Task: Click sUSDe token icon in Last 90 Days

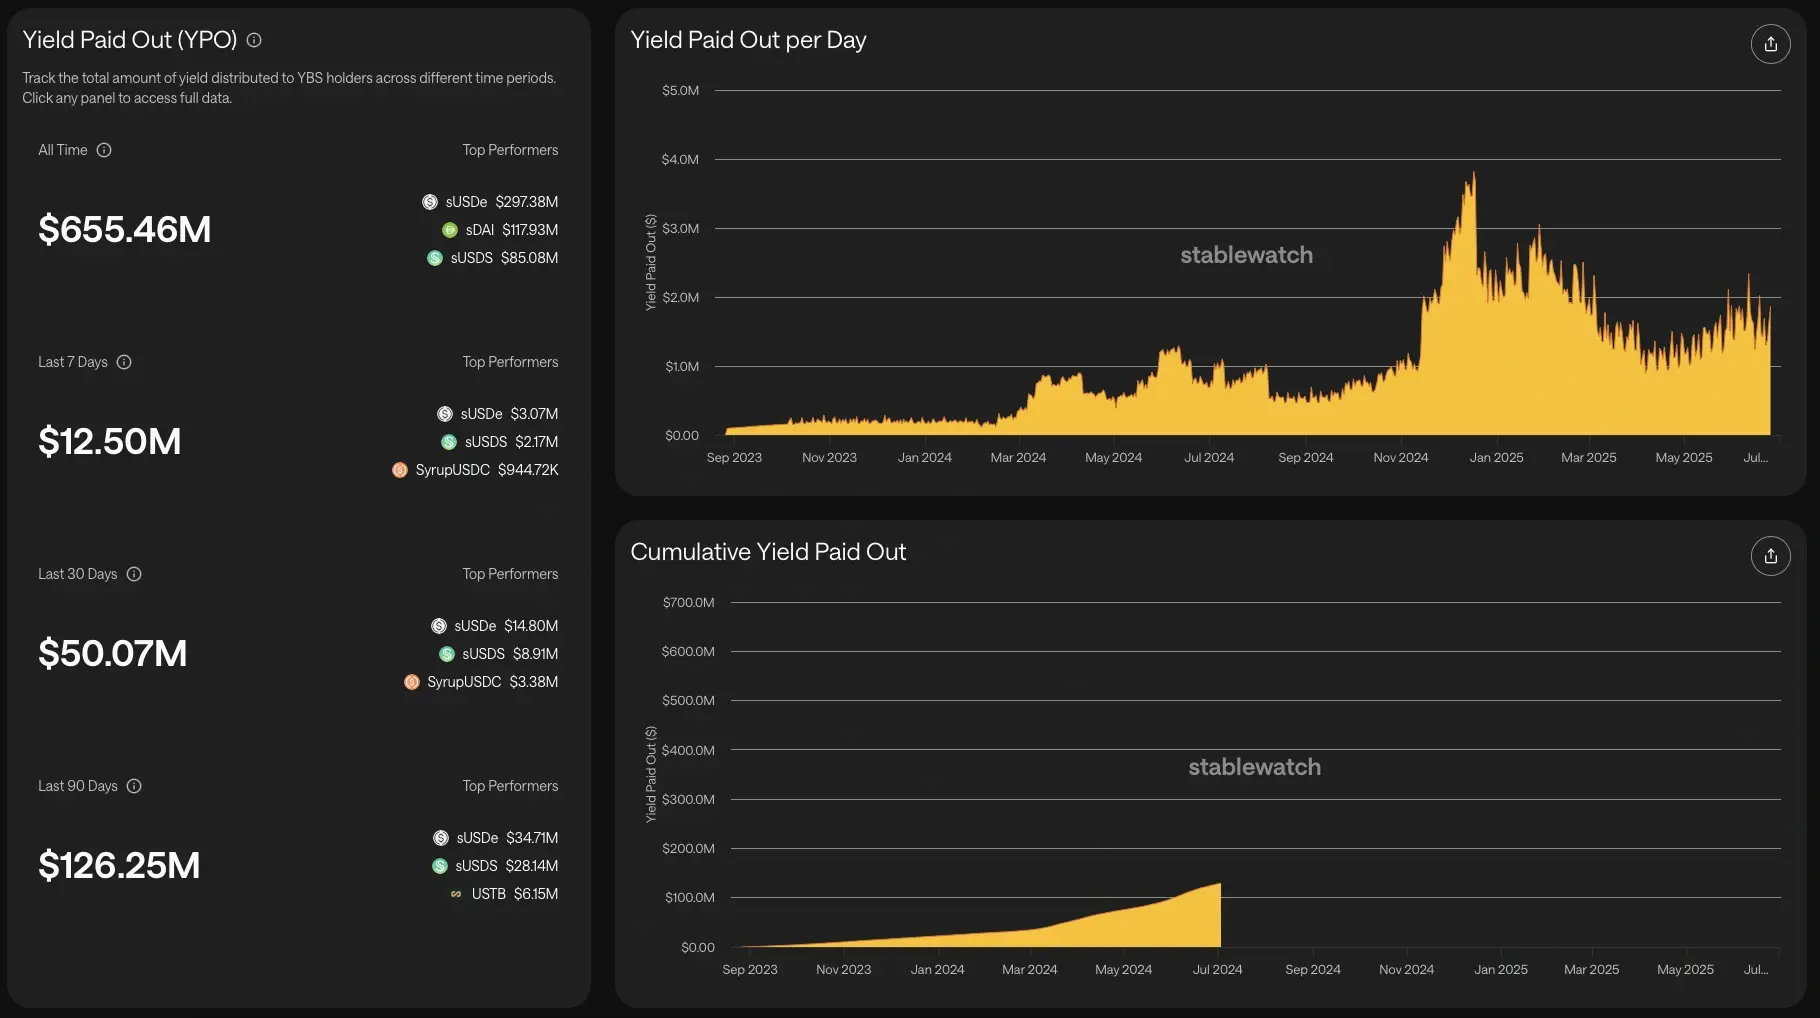Action: click(x=441, y=838)
